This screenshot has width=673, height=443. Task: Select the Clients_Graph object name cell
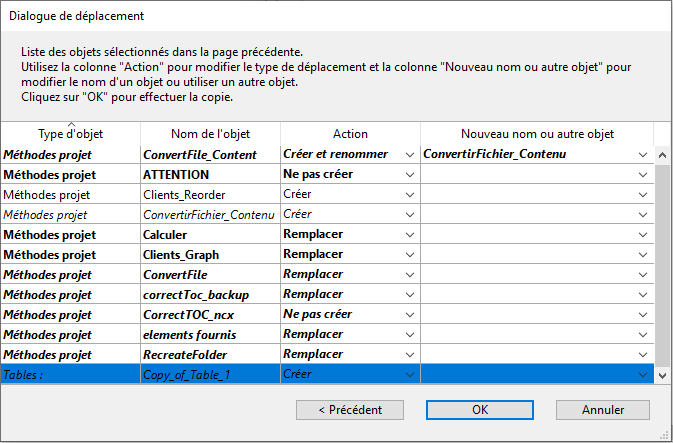tap(210, 255)
